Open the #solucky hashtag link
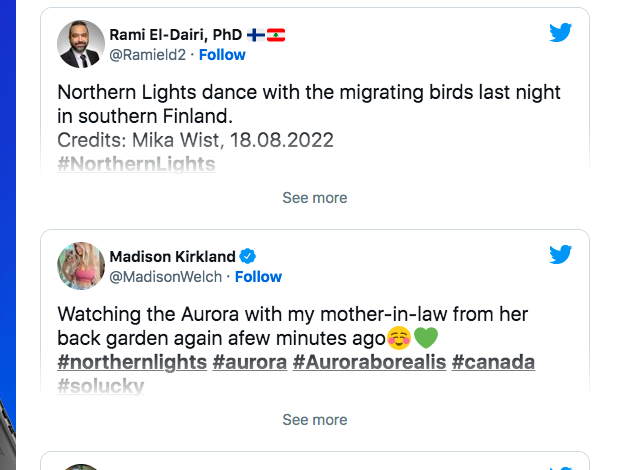633x470 pixels. pos(101,386)
